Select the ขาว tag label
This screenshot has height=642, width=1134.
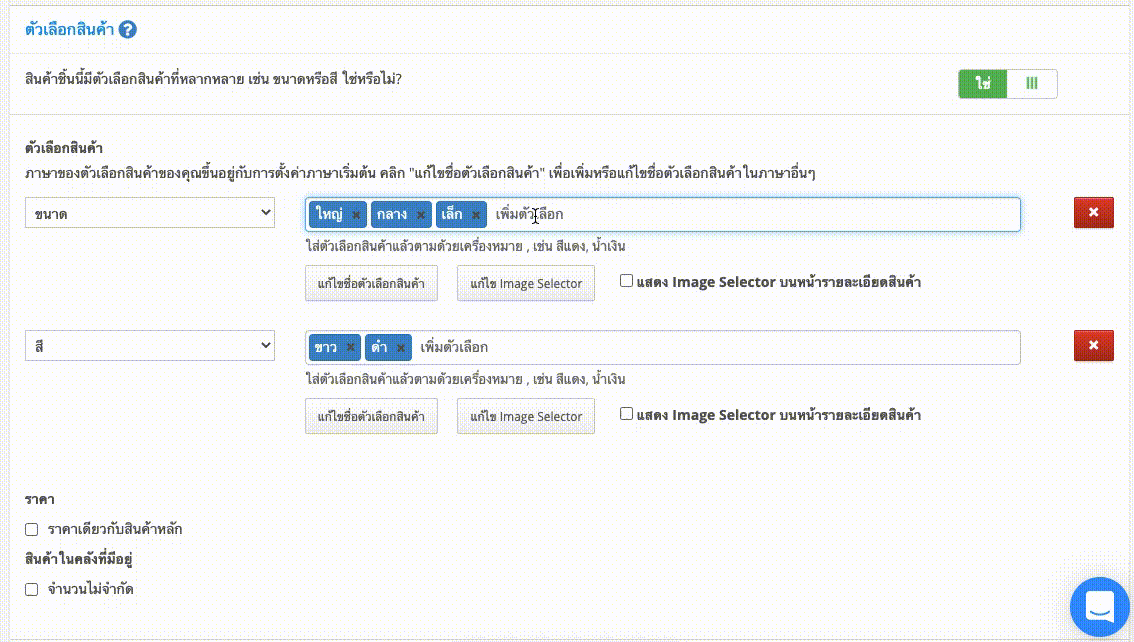click(x=325, y=348)
